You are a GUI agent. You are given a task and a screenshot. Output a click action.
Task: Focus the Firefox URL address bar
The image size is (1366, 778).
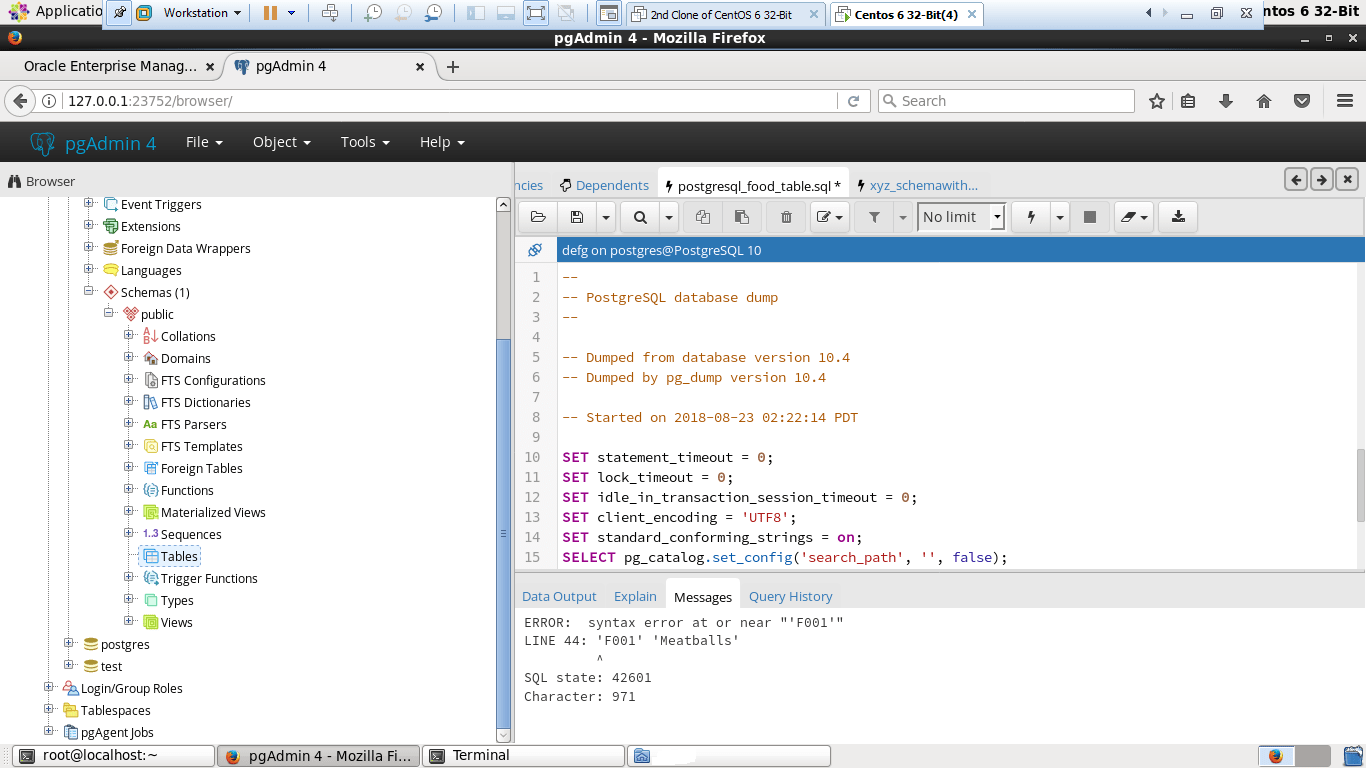point(450,101)
